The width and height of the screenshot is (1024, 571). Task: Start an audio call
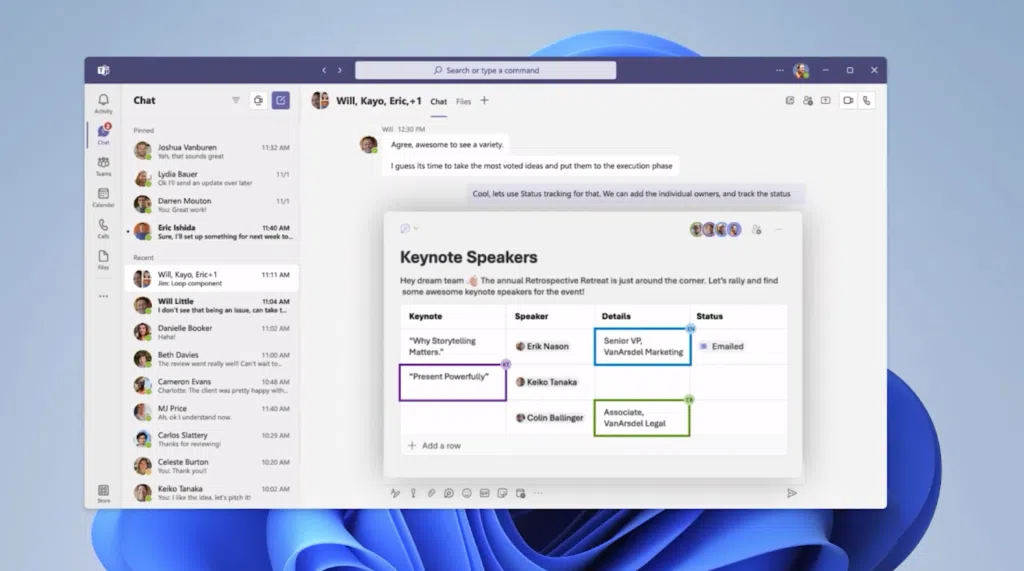[x=867, y=101]
